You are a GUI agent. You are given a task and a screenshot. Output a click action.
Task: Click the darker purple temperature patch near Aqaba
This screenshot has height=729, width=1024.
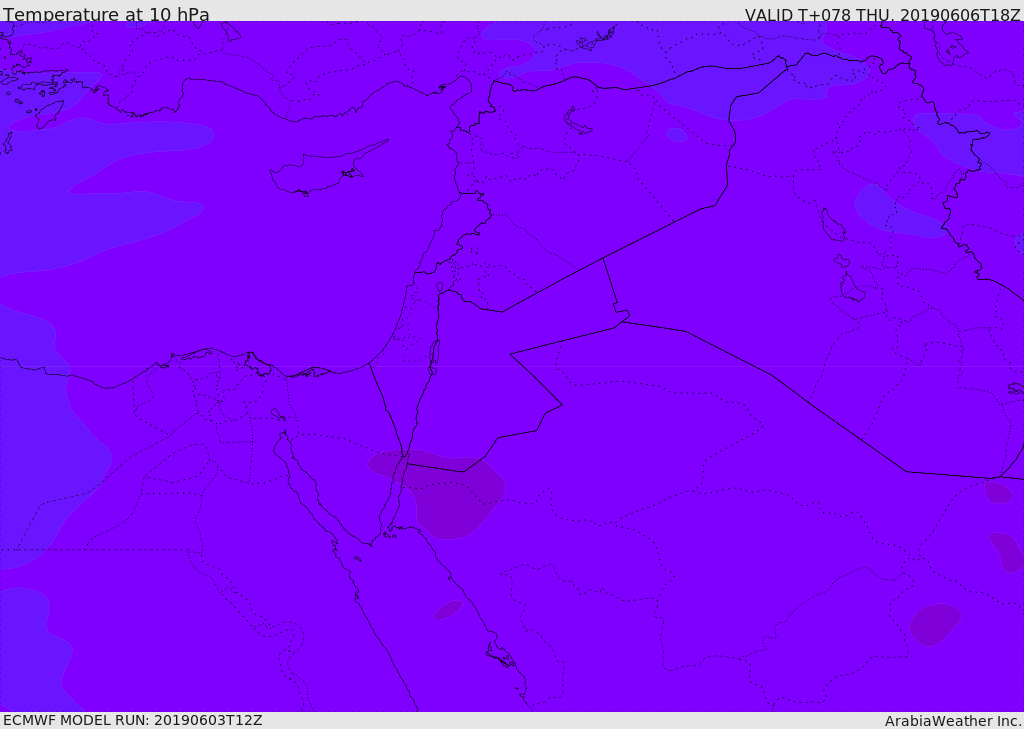coord(436,493)
